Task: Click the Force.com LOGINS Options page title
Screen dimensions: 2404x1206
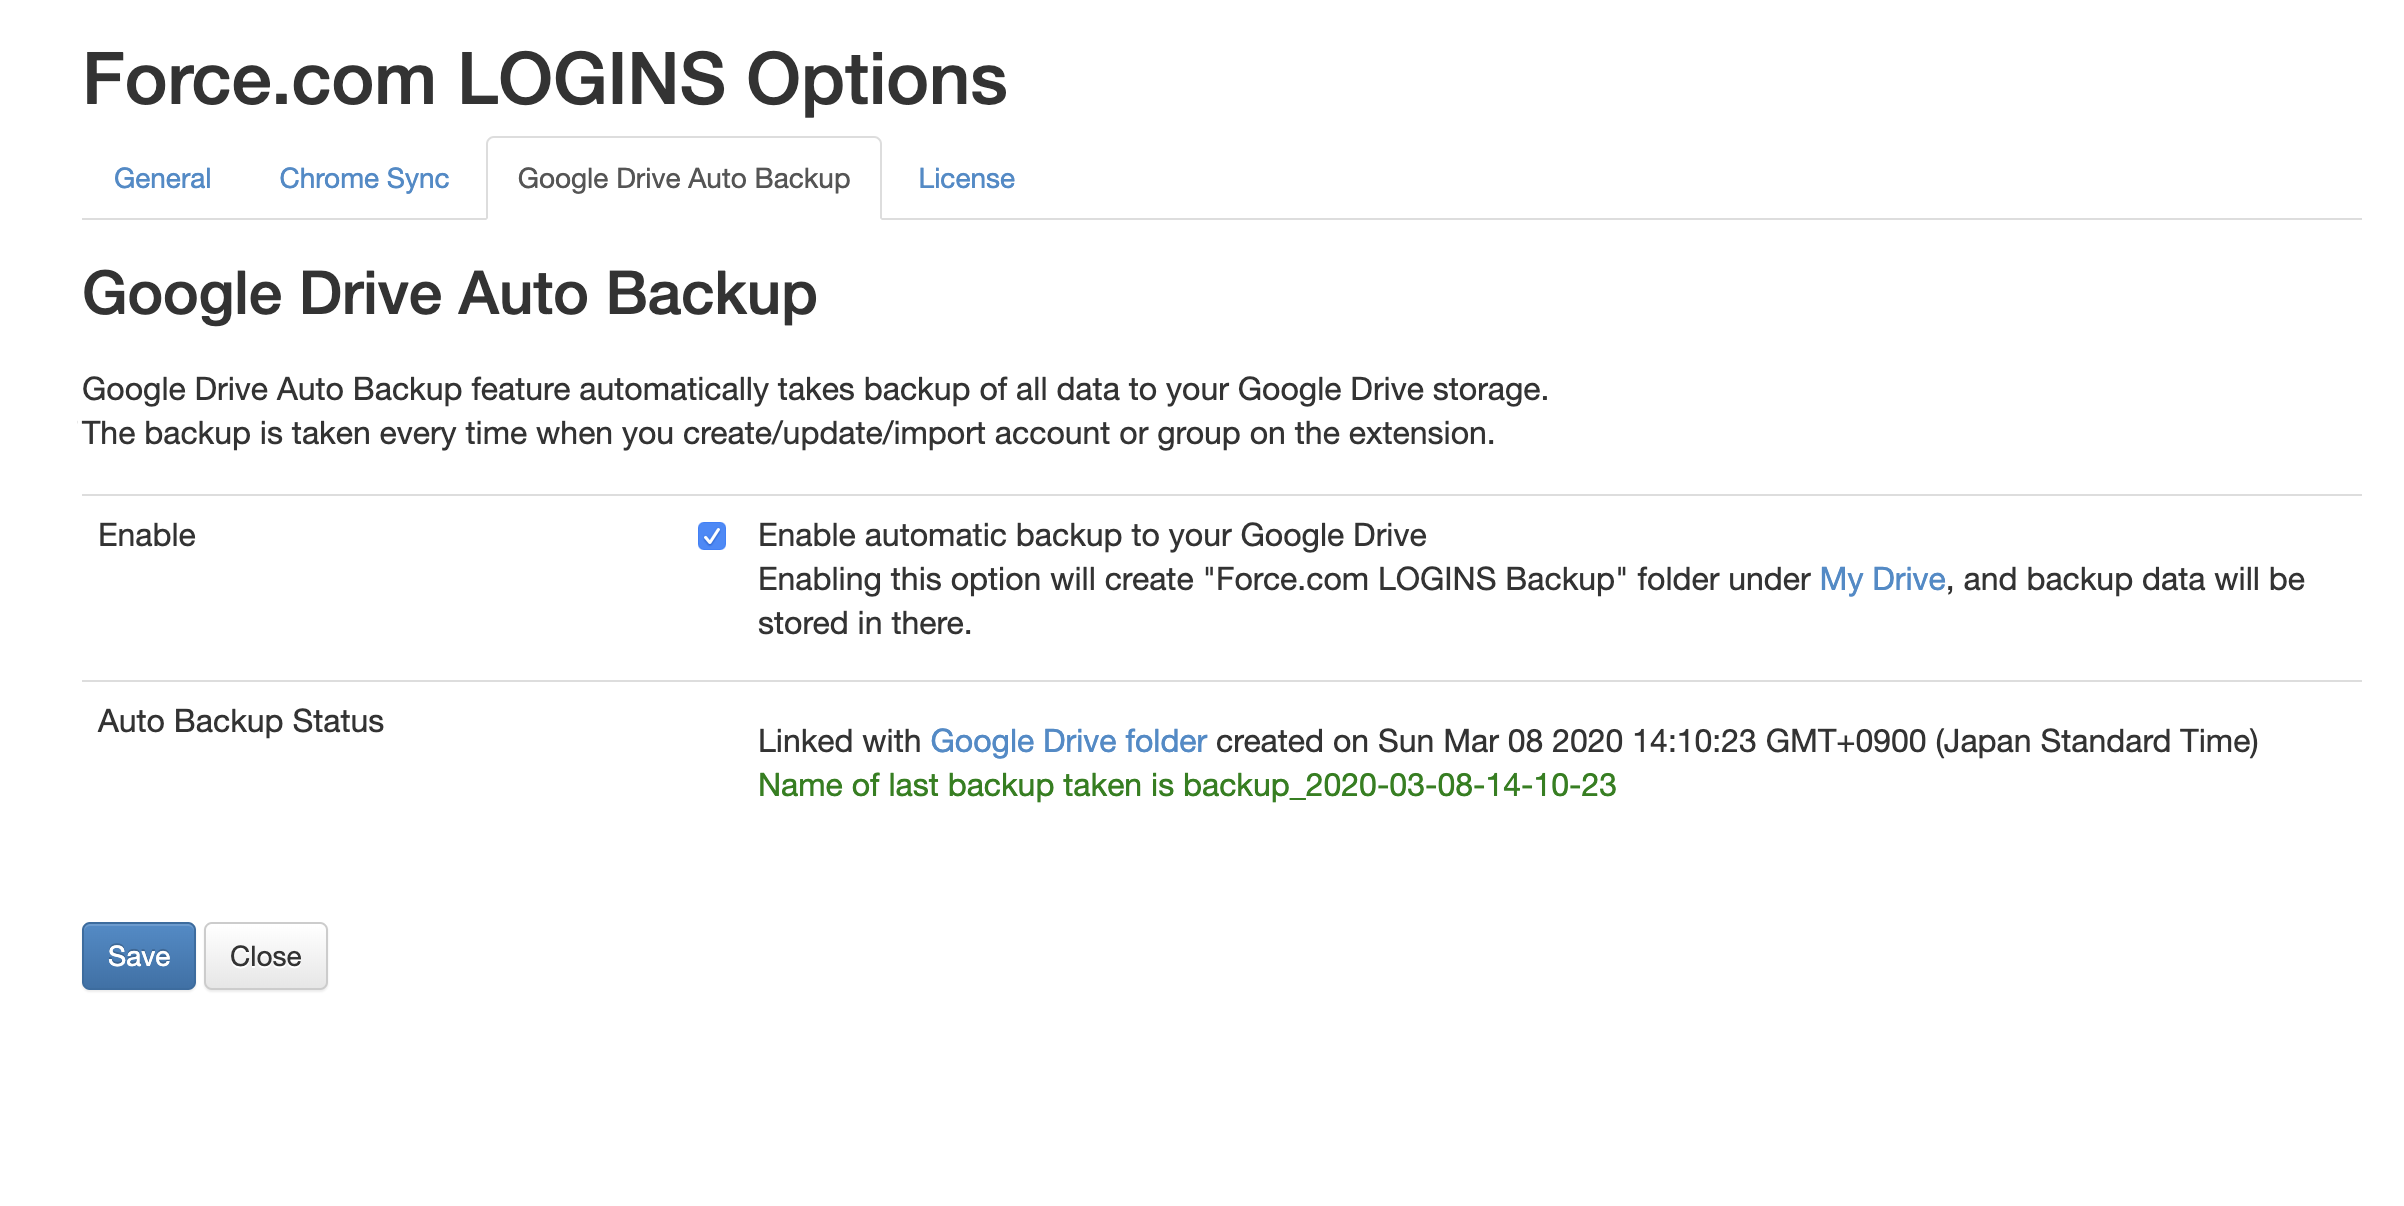Action: coord(545,80)
